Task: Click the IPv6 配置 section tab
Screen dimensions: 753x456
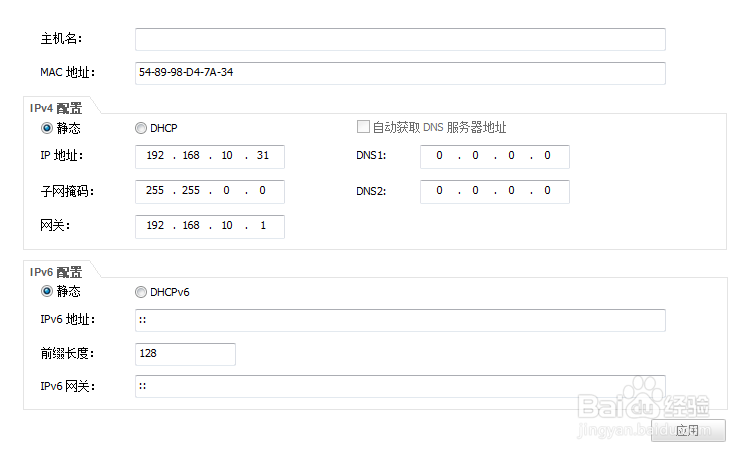Action: tap(56, 271)
